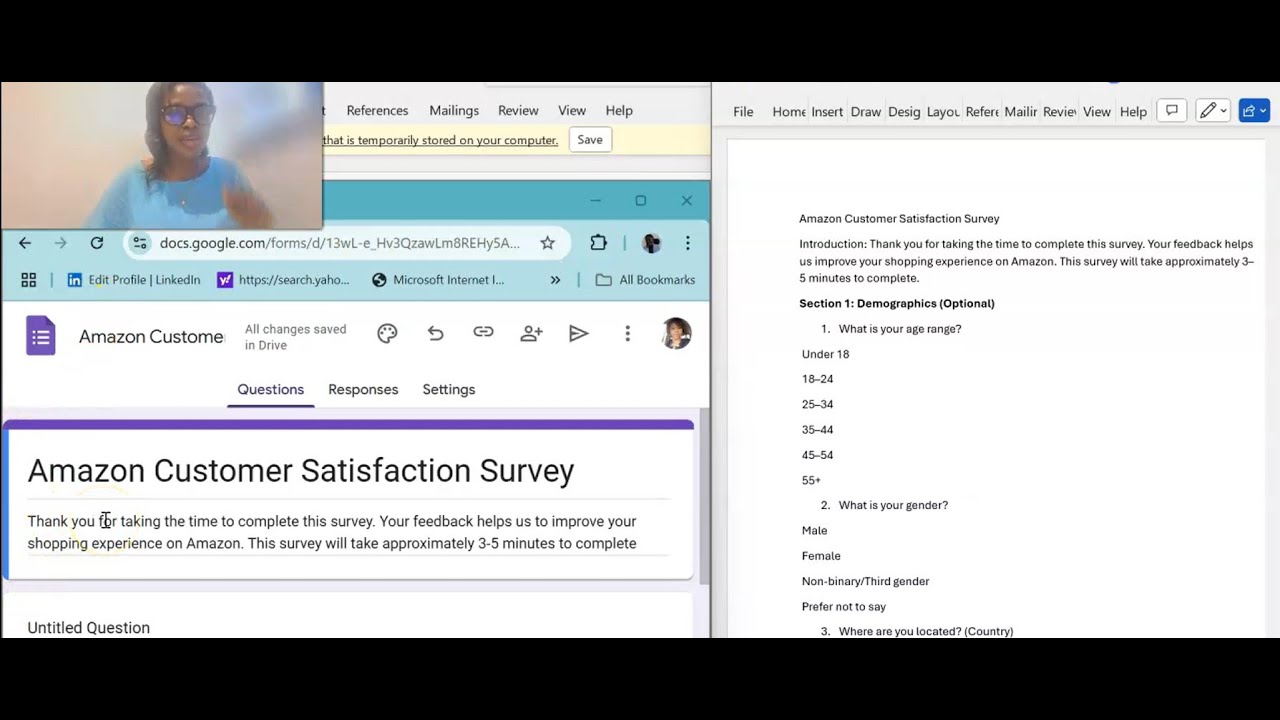
Task: Go forward in Chrome
Action: [x=61, y=243]
